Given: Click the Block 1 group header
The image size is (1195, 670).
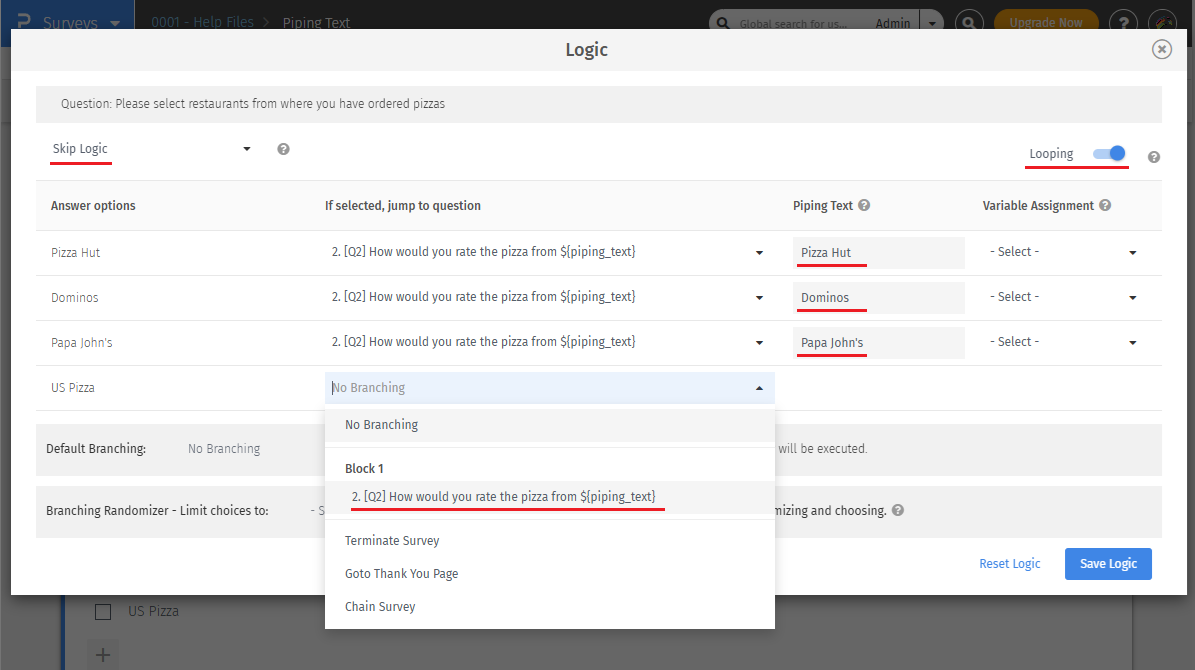Looking at the screenshot, I should (364, 469).
